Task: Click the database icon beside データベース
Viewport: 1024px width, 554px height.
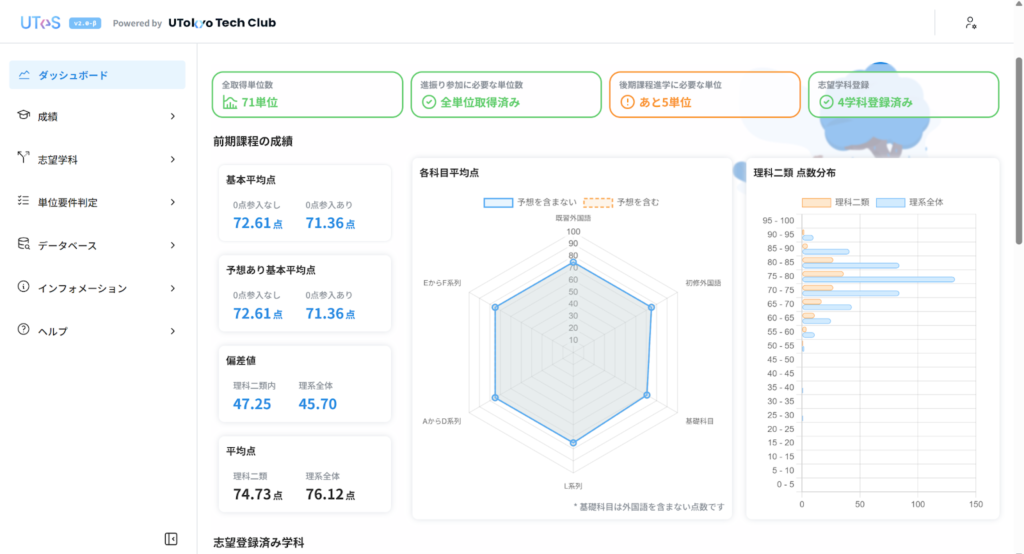Action: 24,244
